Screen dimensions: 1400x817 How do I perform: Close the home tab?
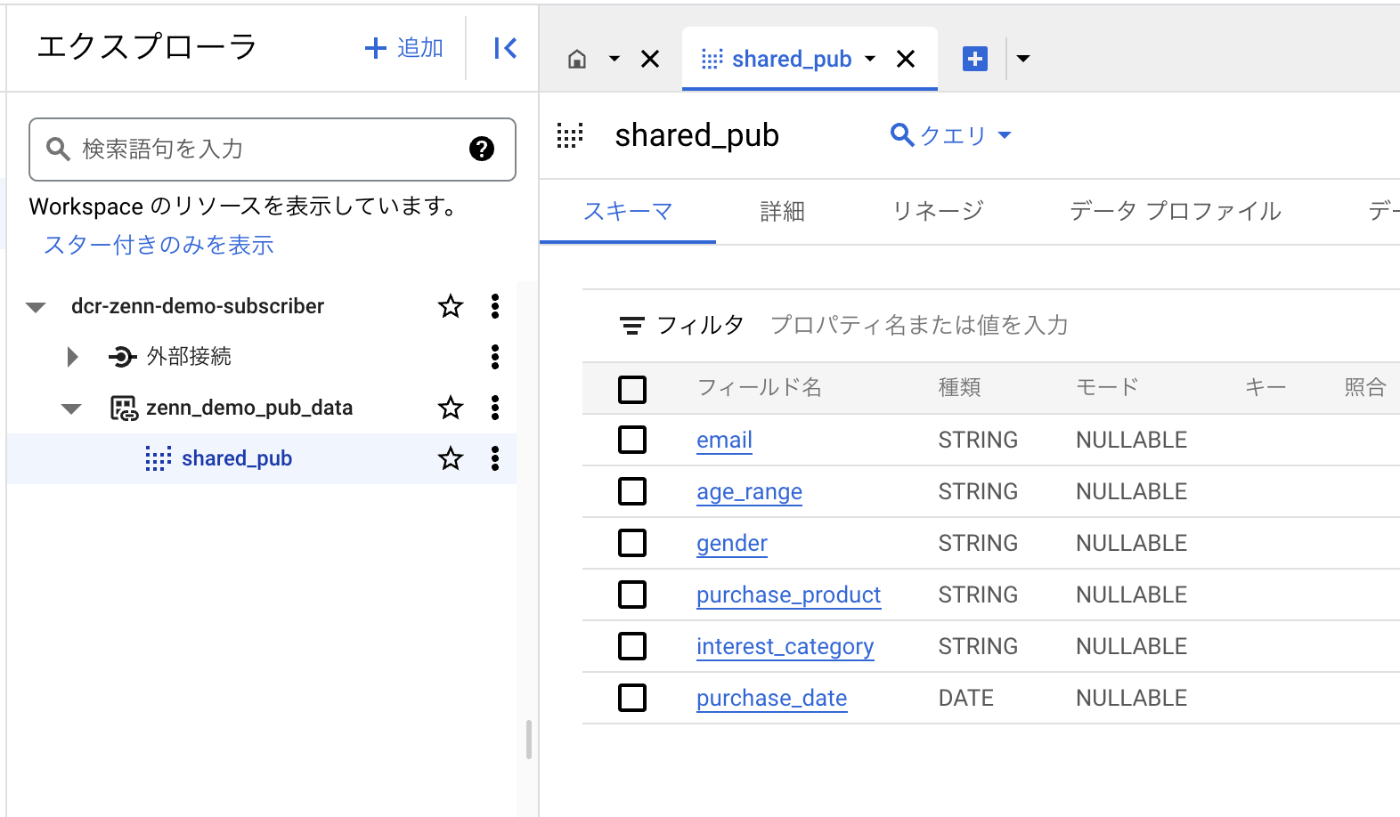pyautogui.click(x=650, y=60)
